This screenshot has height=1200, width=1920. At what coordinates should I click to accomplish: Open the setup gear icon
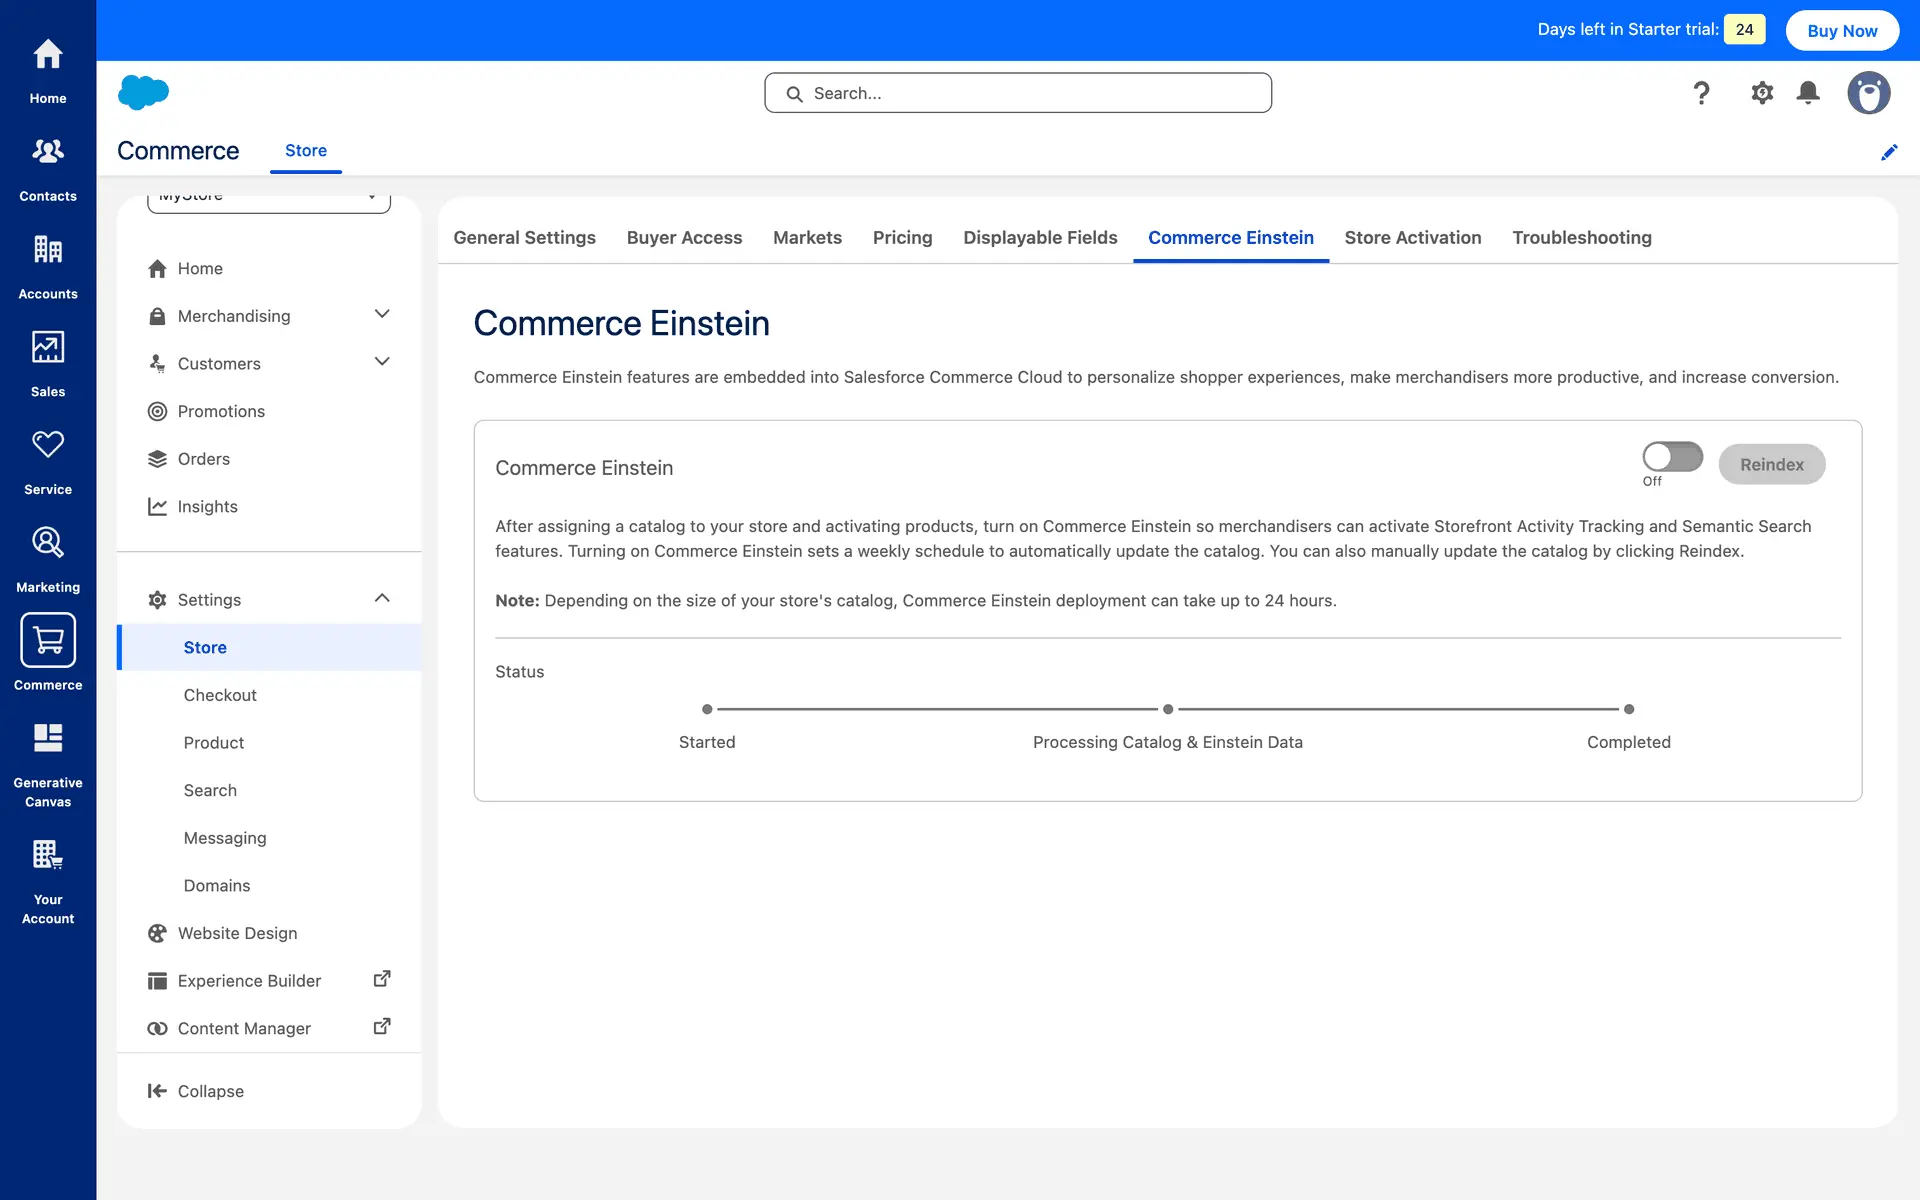coord(1762,93)
